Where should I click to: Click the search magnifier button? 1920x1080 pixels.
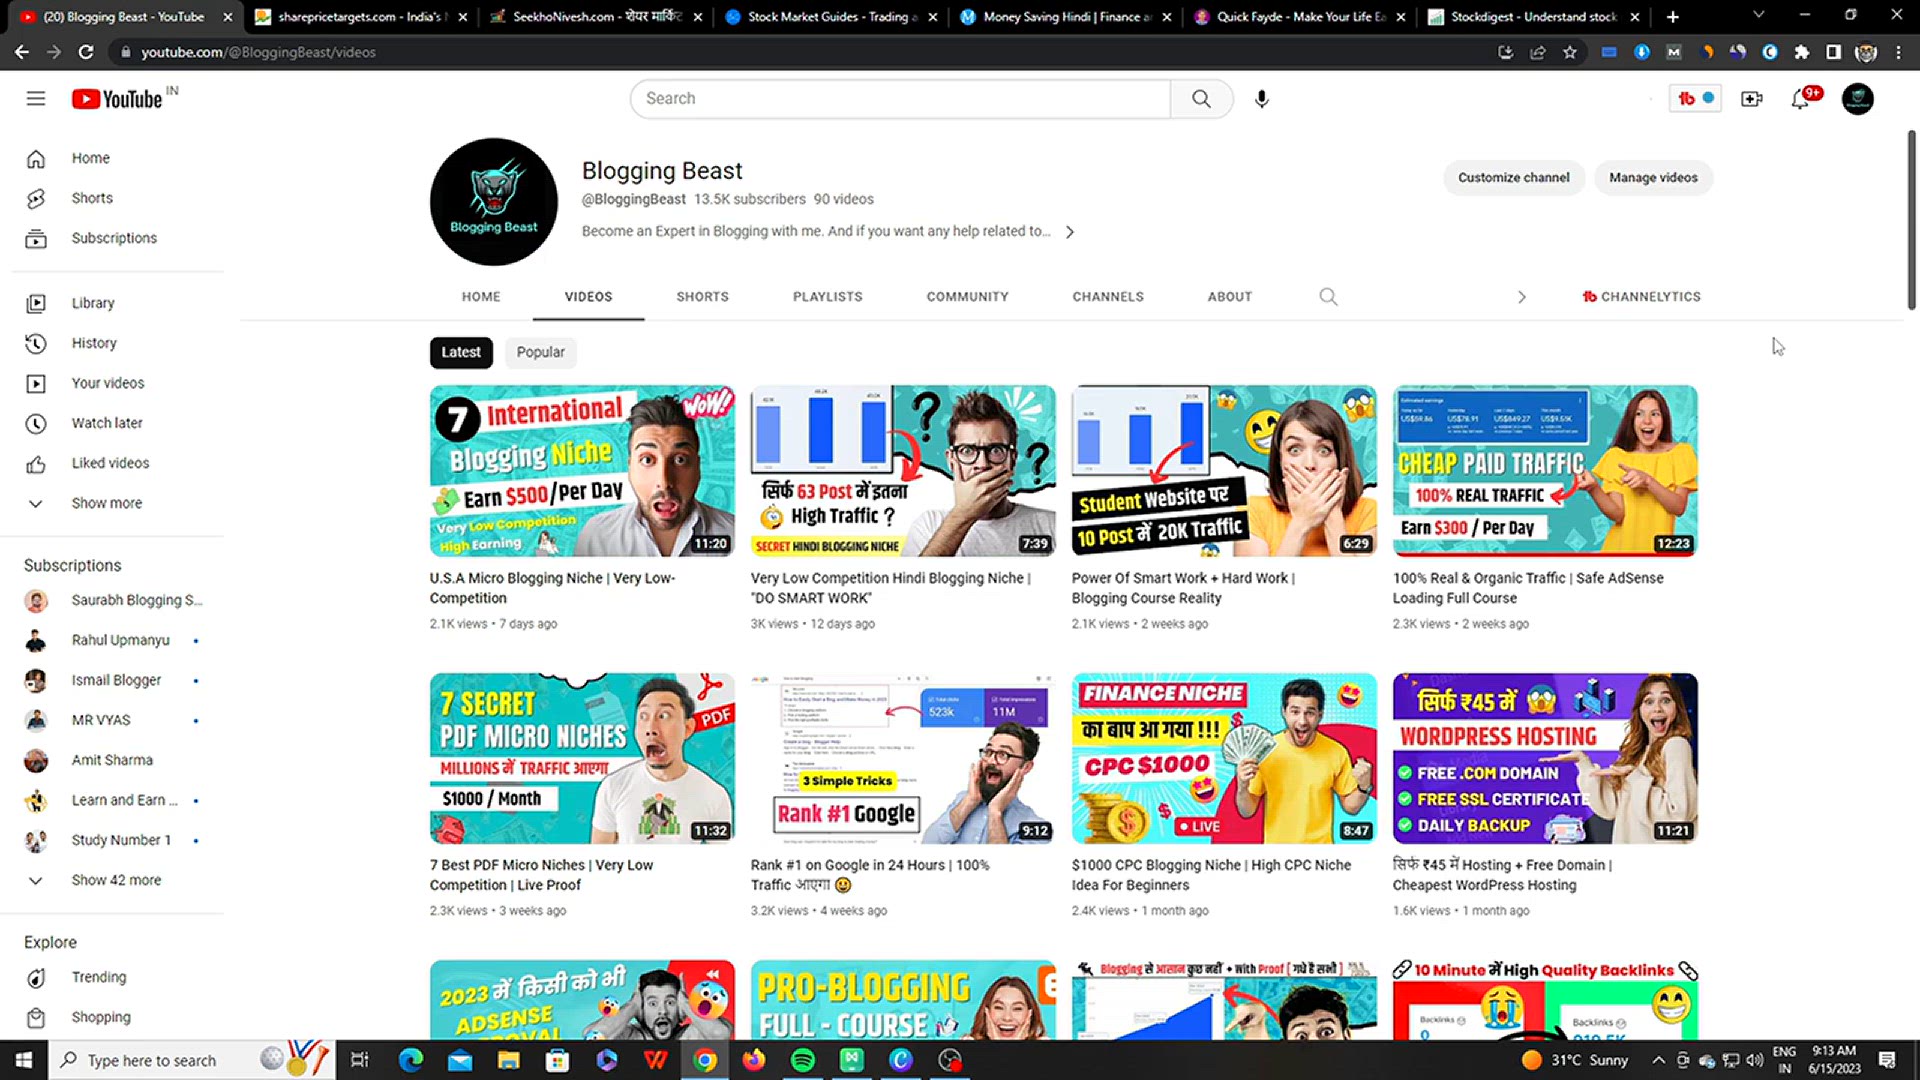pyautogui.click(x=1201, y=98)
